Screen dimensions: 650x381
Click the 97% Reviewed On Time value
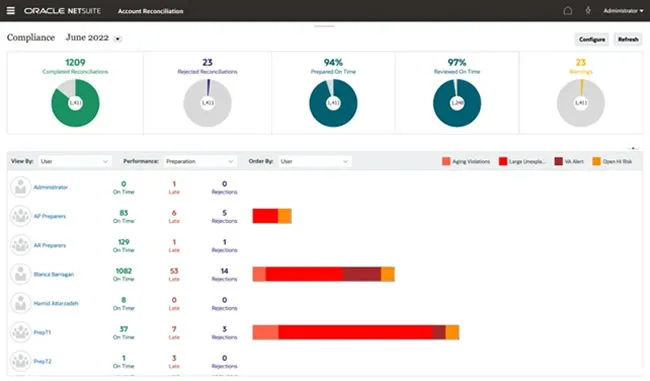point(457,62)
